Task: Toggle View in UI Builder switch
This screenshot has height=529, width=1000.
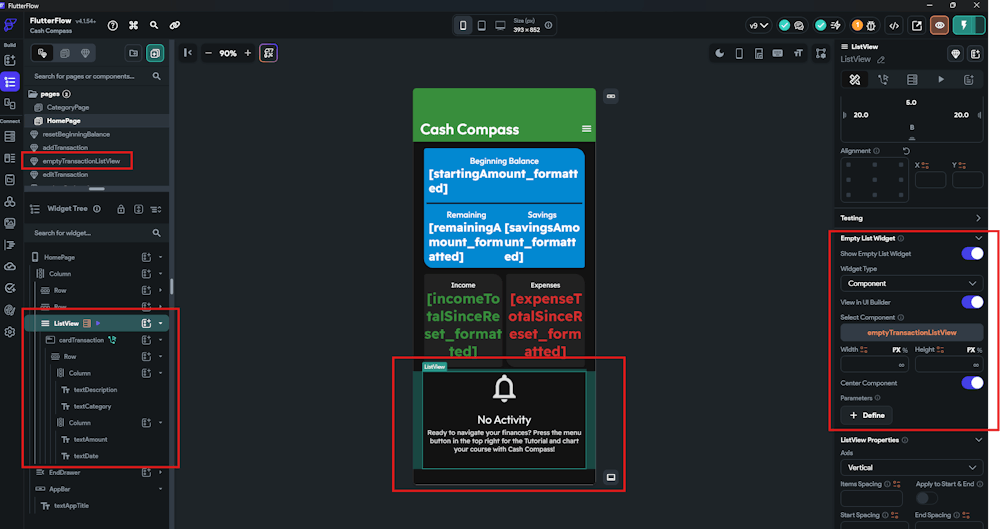Action: pos(973,302)
